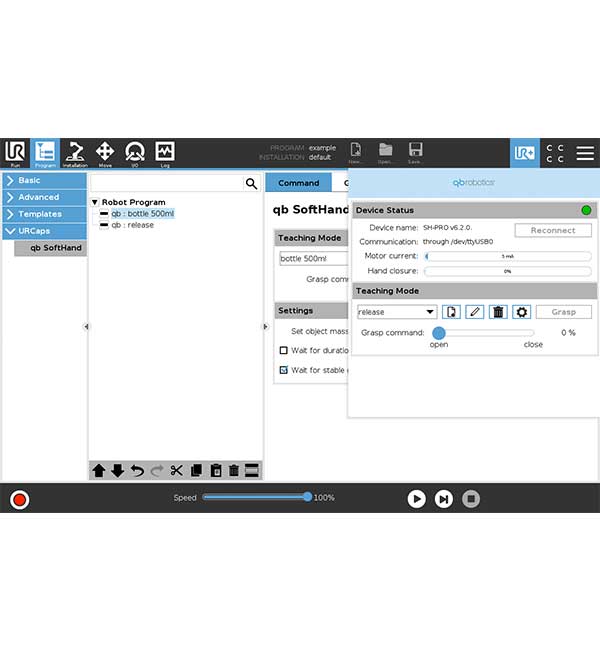Play the robot program

tap(416, 499)
